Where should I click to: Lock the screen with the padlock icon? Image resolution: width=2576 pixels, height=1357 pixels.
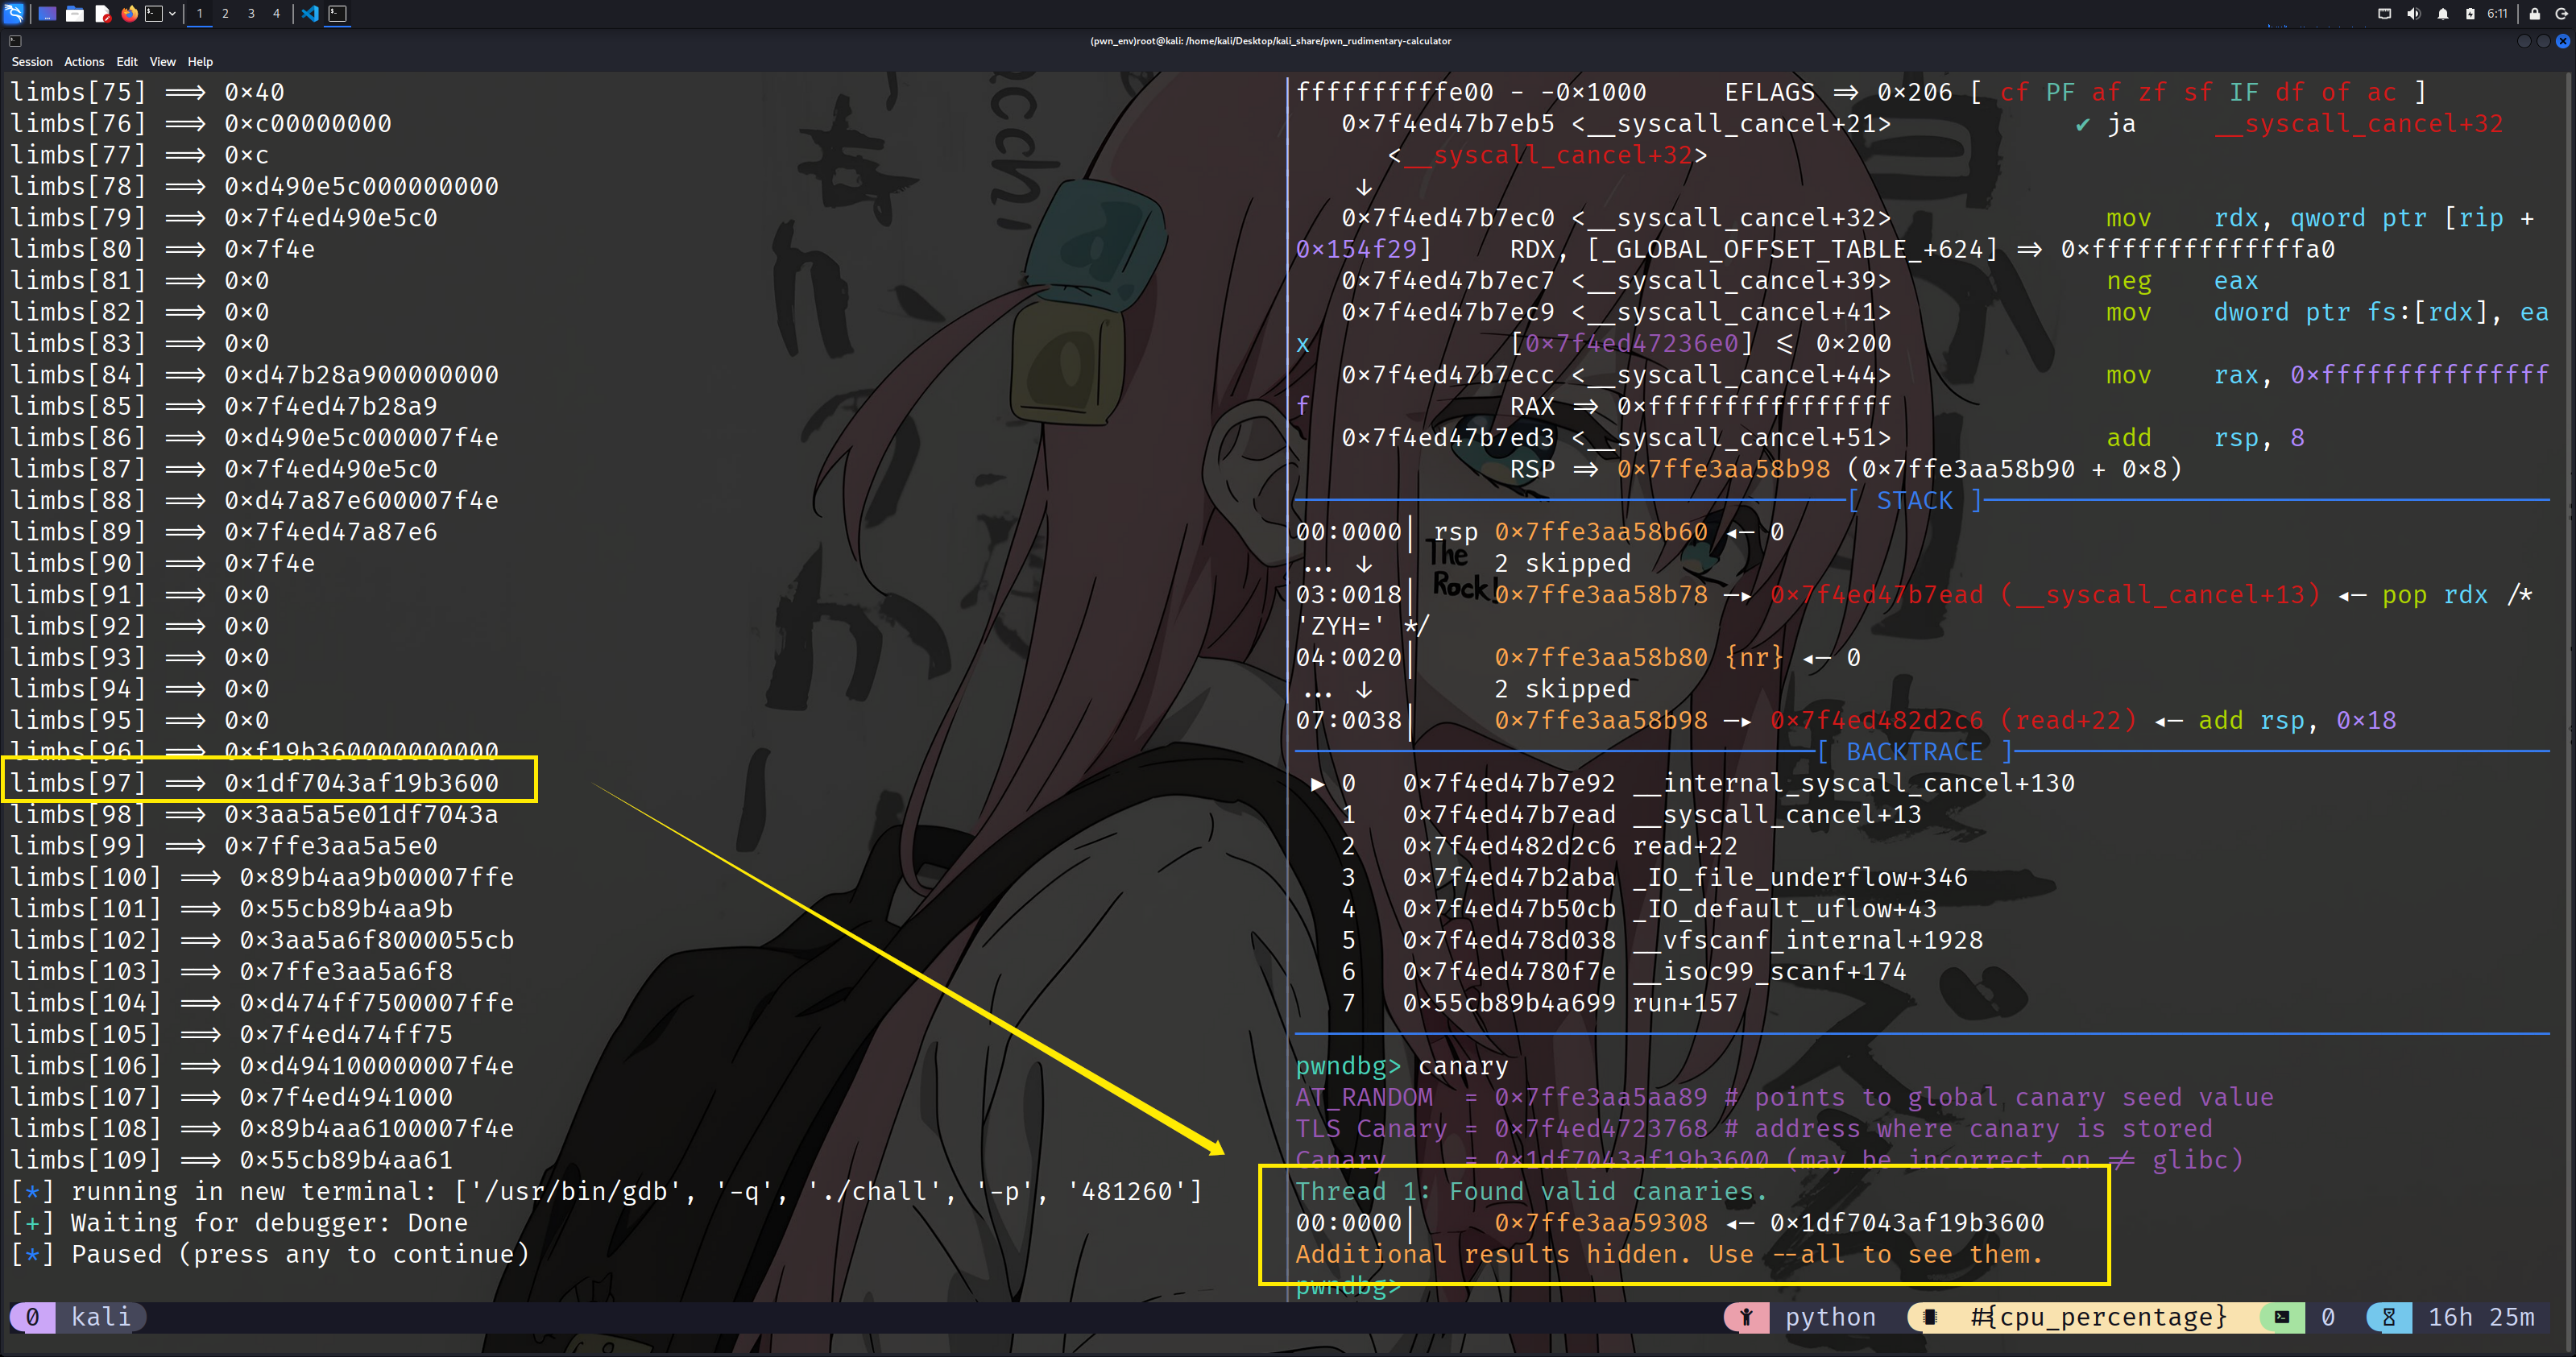[x=2534, y=13]
